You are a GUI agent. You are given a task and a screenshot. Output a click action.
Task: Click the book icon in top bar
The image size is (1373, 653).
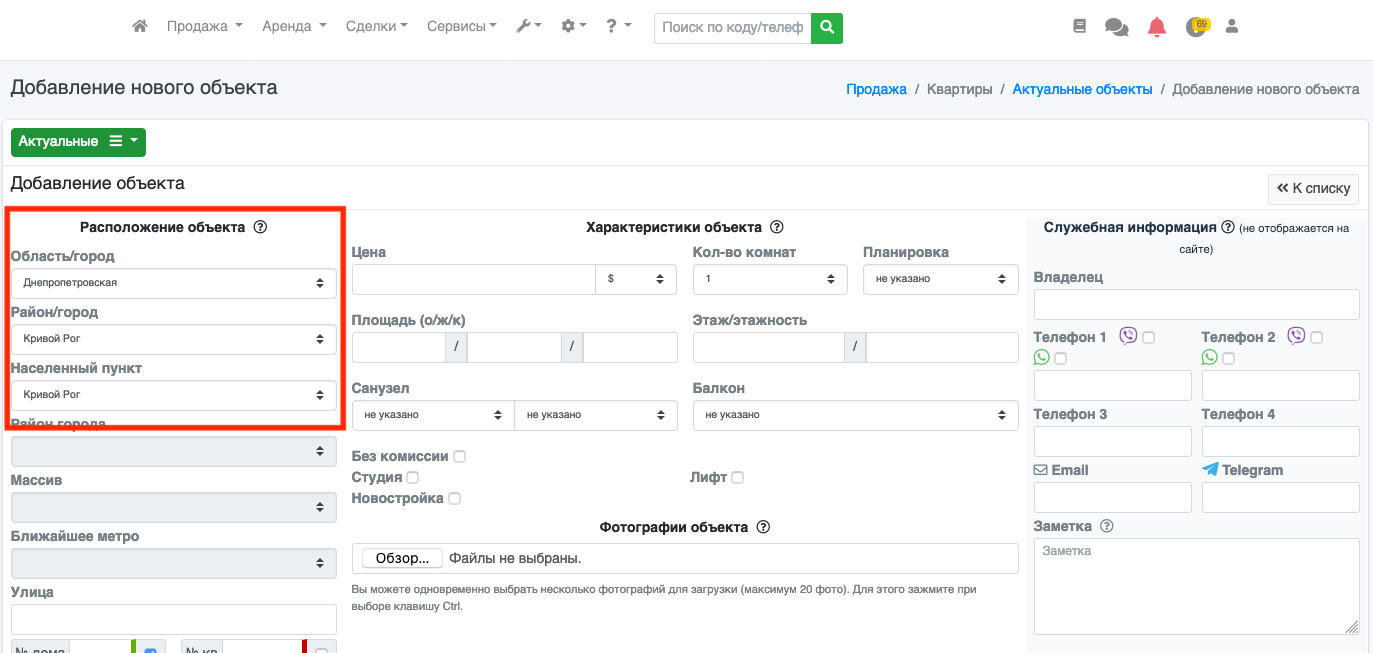coord(1079,27)
